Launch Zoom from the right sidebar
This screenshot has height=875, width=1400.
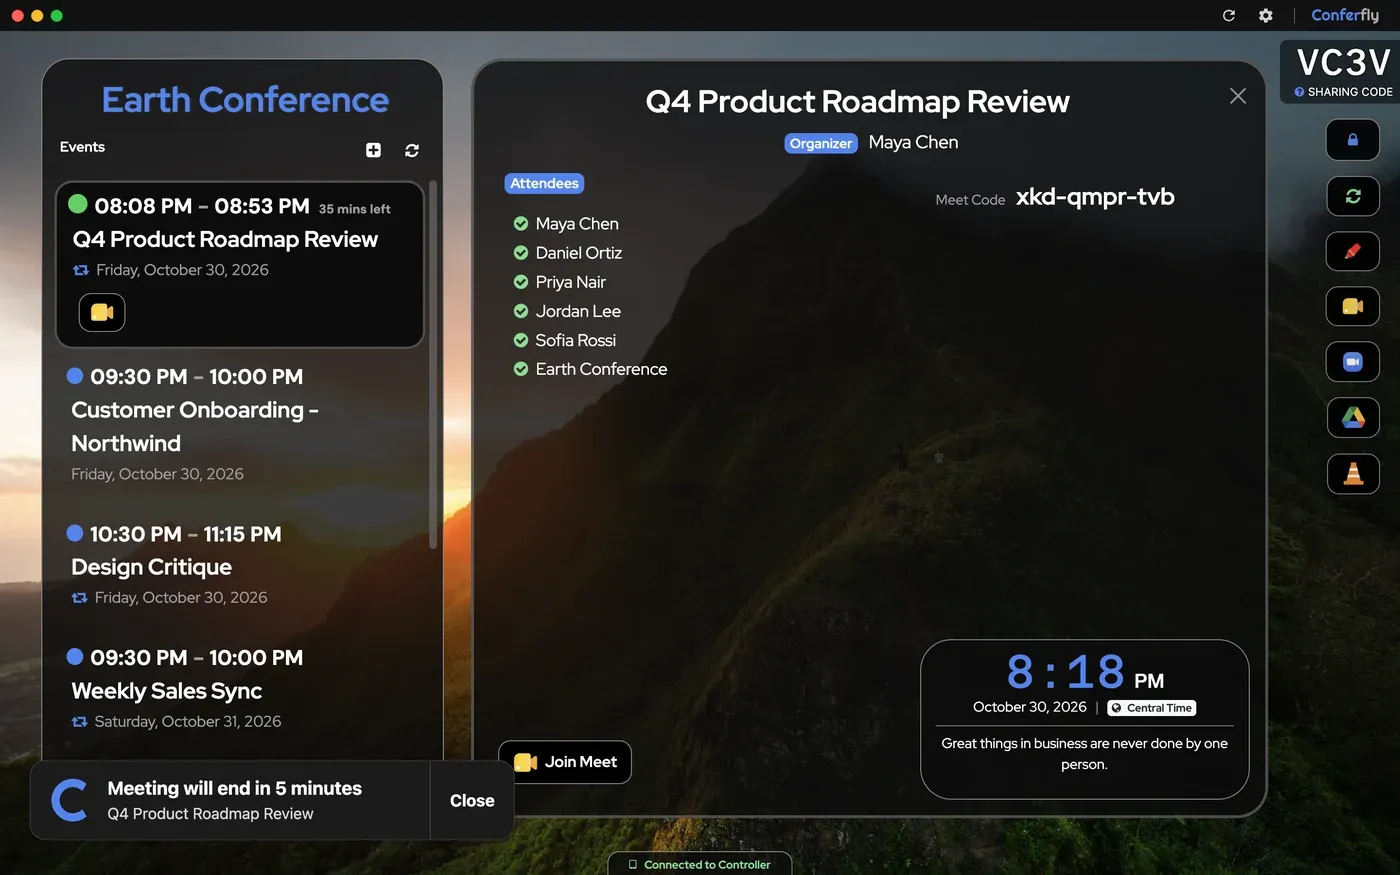[x=1353, y=362]
